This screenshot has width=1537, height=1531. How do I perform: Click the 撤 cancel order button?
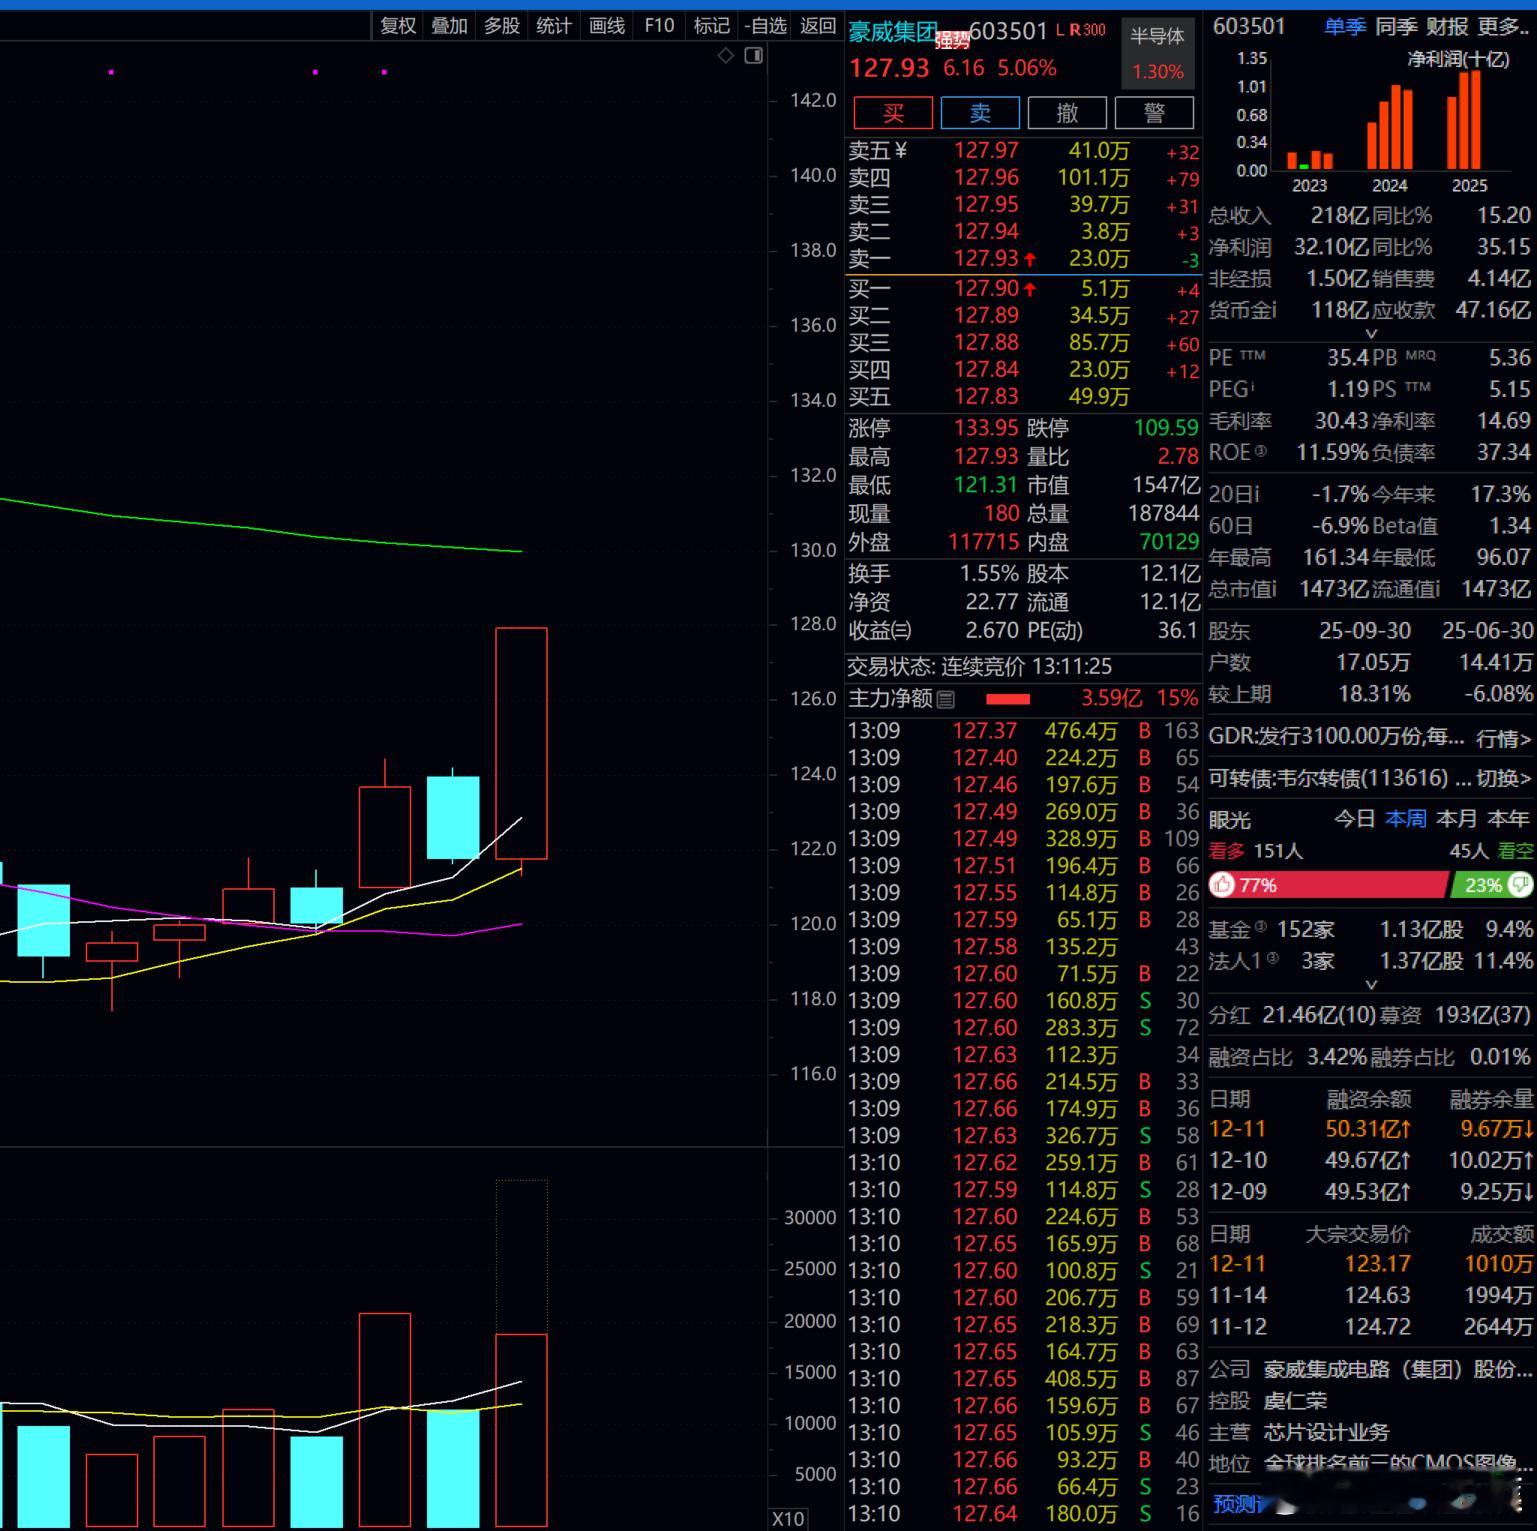click(1067, 113)
